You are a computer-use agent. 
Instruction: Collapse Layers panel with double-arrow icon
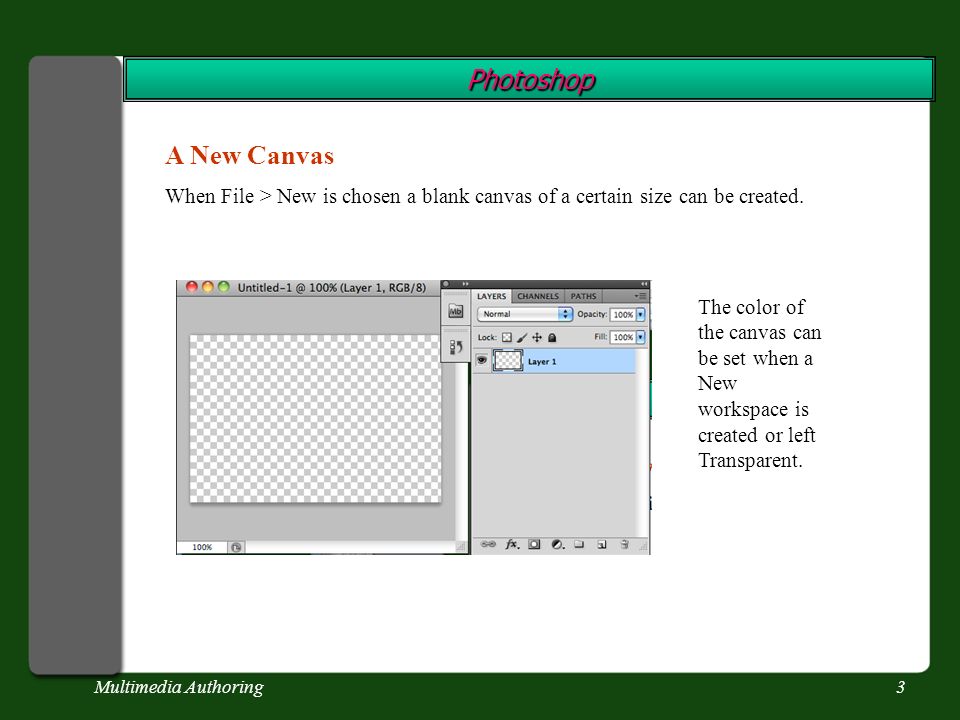point(643,284)
